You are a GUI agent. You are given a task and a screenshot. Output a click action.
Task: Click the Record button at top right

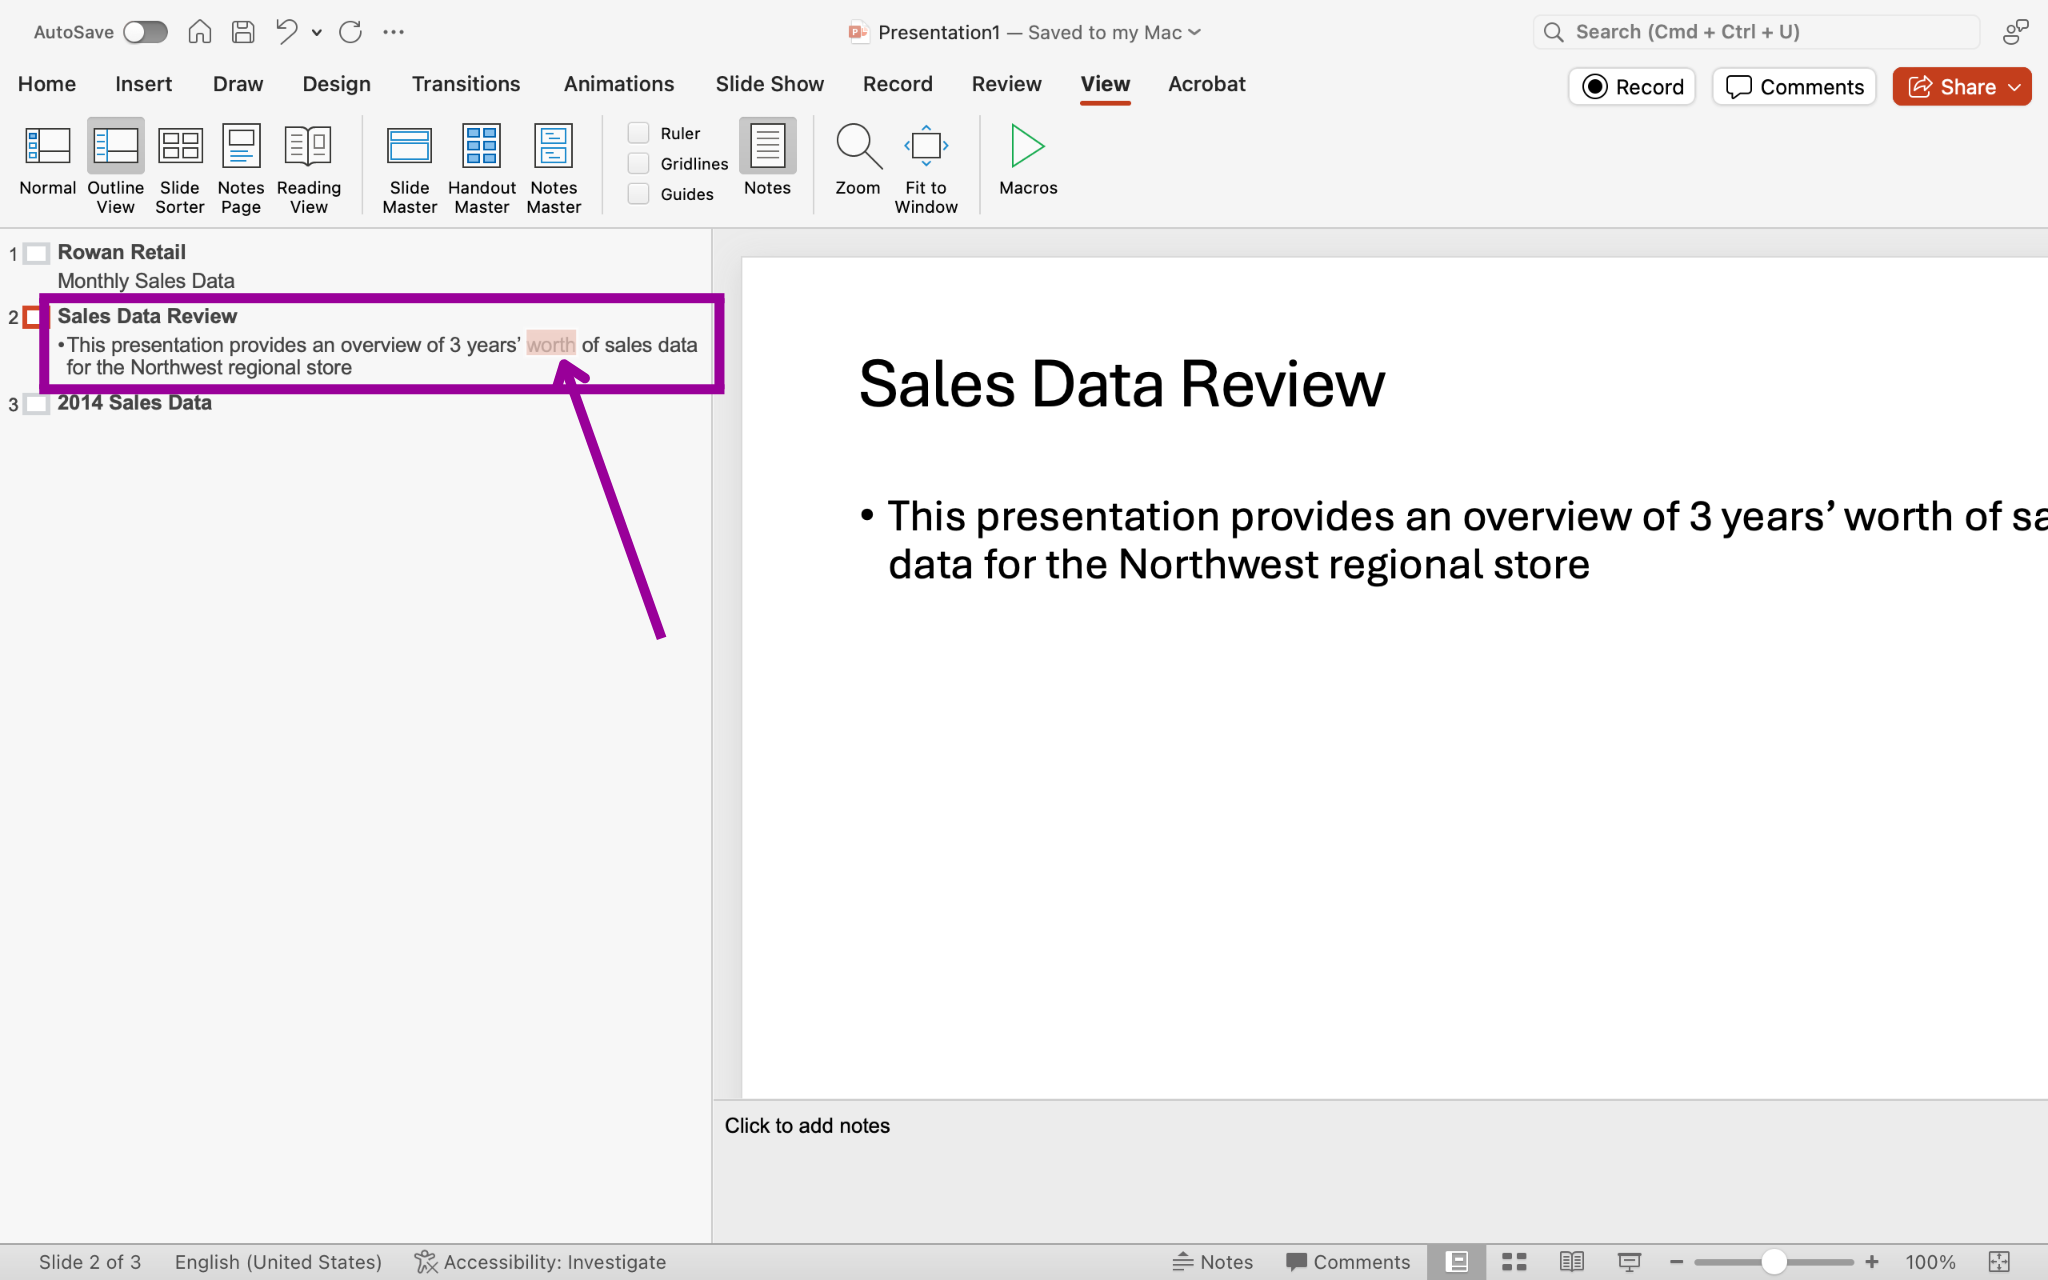coord(1632,87)
